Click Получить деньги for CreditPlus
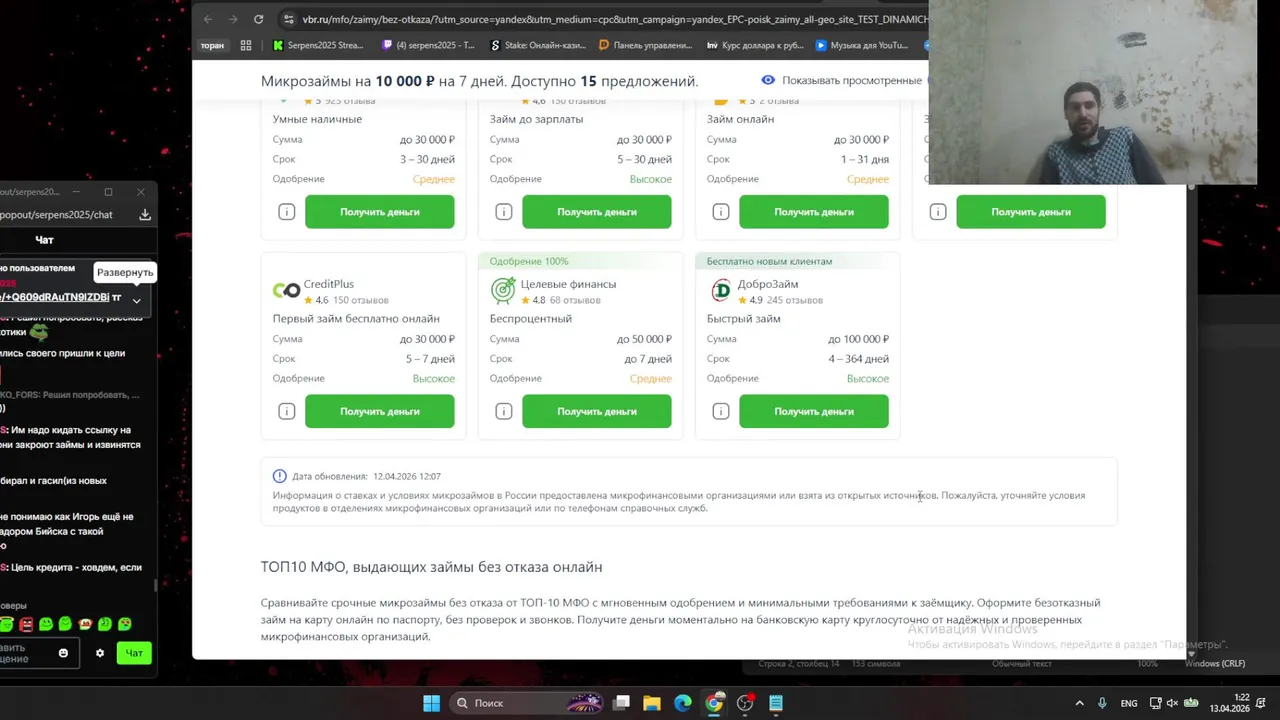 click(x=380, y=411)
